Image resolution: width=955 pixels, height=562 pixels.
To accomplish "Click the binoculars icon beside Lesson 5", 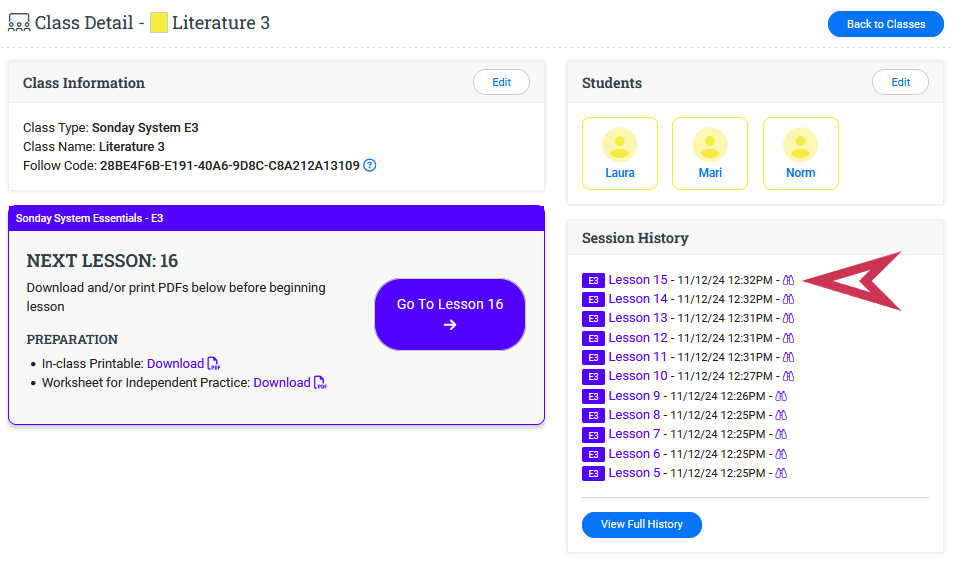I will coord(781,473).
